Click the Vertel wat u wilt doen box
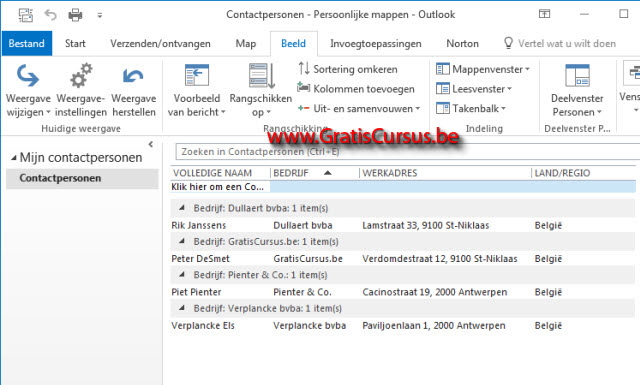This screenshot has height=385, width=640. coord(567,43)
